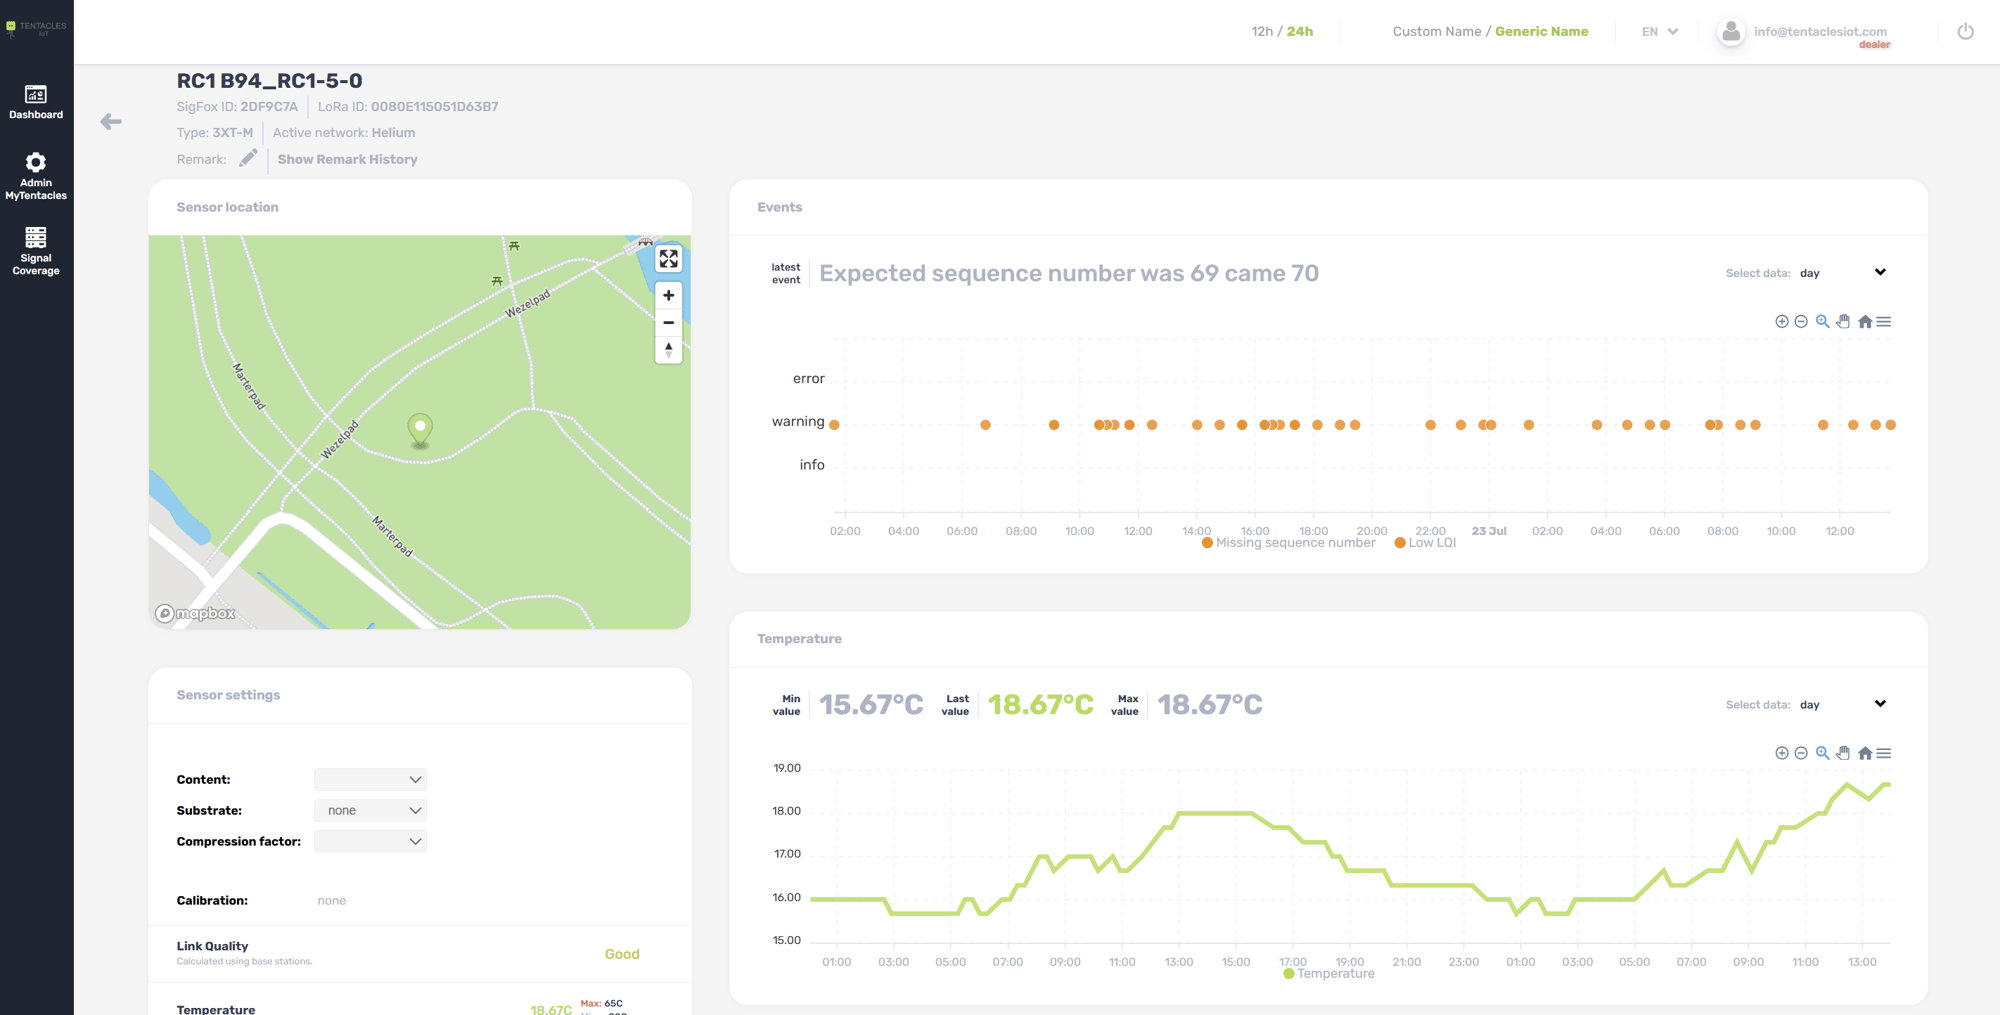Screen dimensions: 2000x1015
Task: Open the Temperature Select data day dropdown
Action: 1842,704
